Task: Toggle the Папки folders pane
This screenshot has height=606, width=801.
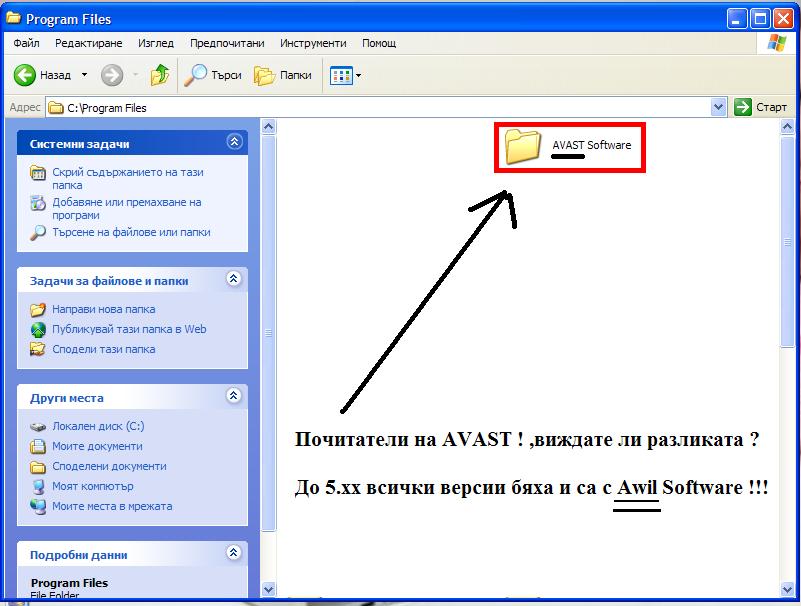Action: coord(283,75)
